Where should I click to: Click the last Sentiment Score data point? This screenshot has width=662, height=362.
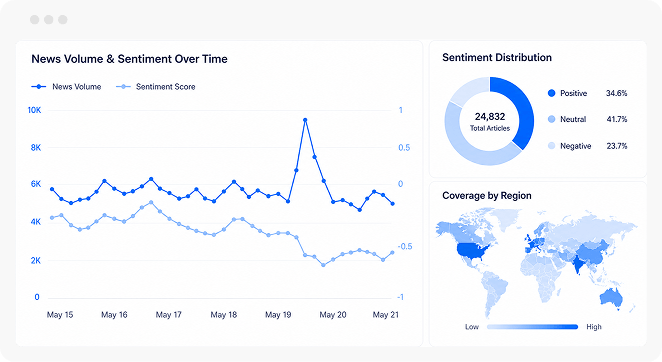[x=393, y=253]
